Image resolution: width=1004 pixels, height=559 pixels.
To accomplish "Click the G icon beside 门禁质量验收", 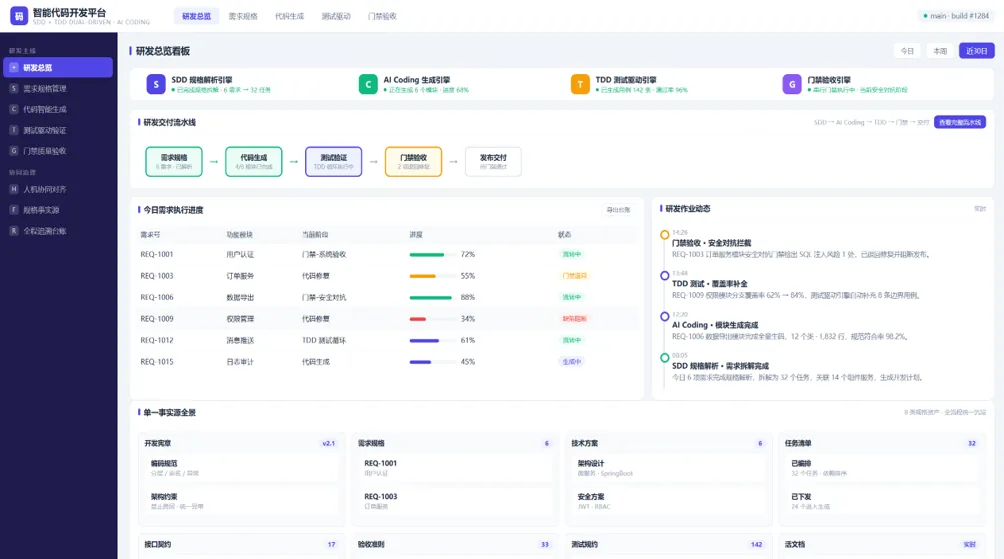I will click(x=13, y=150).
